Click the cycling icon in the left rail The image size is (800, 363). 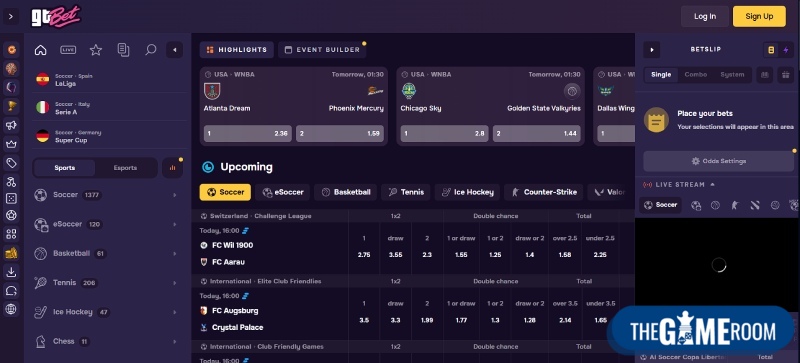tap(11, 182)
